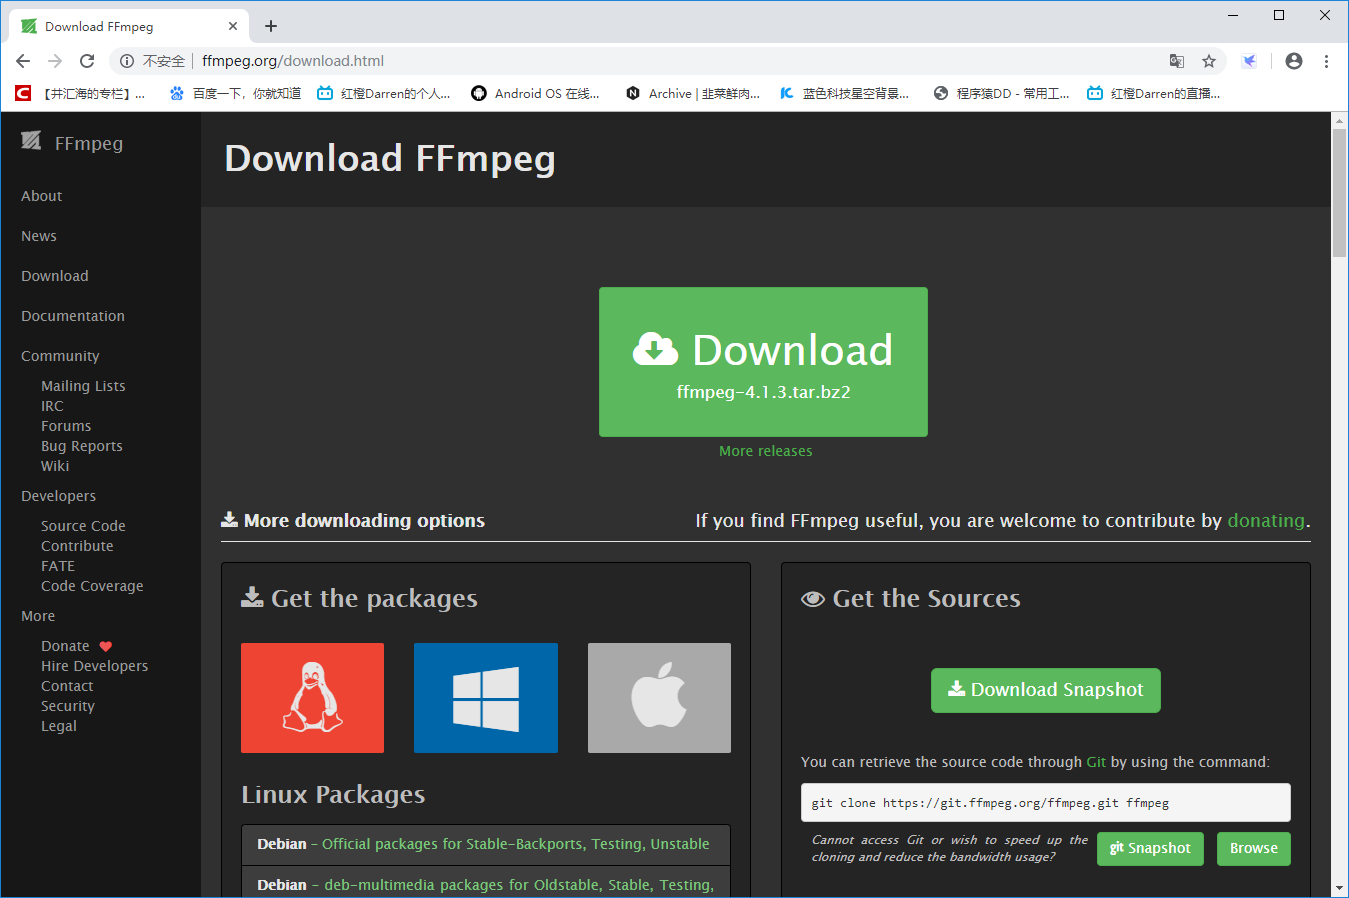Click the site security info icon
This screenshot has height=898, width=1349.
127,61
